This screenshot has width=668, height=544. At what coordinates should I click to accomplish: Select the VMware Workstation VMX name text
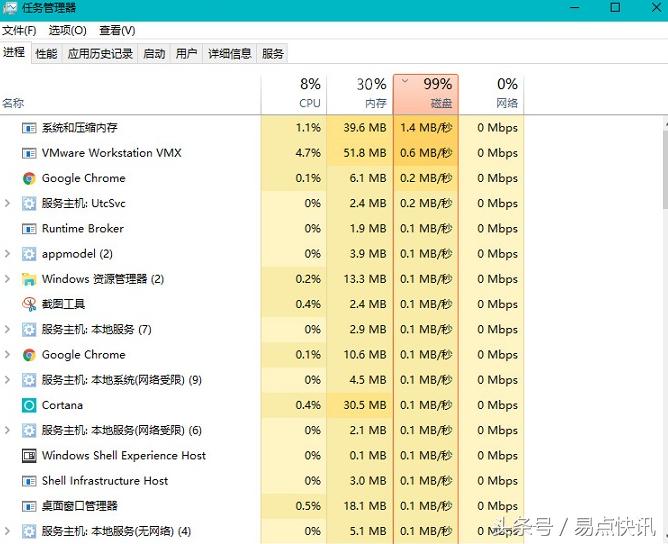112,153
